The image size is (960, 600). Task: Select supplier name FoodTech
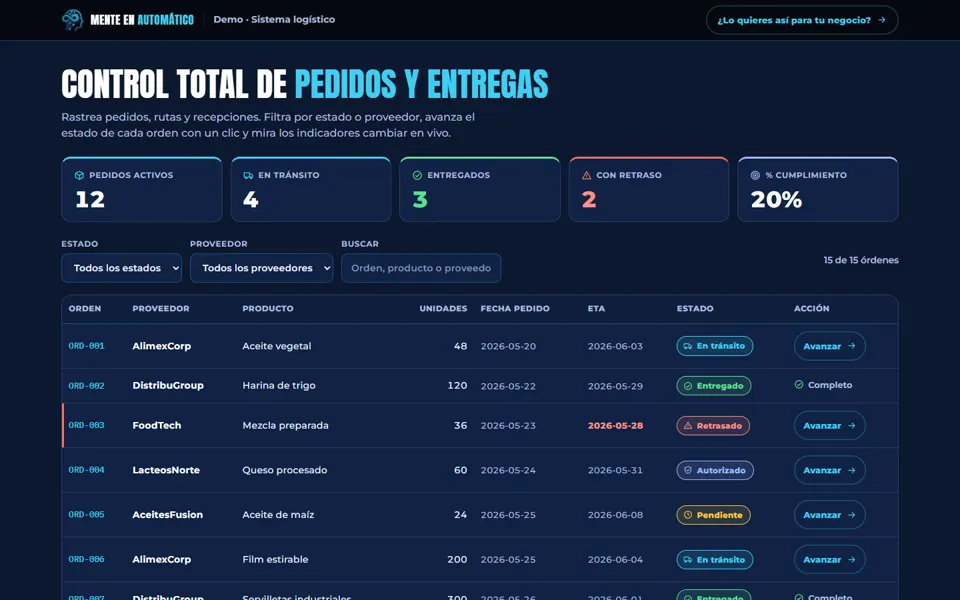point(157,426)
